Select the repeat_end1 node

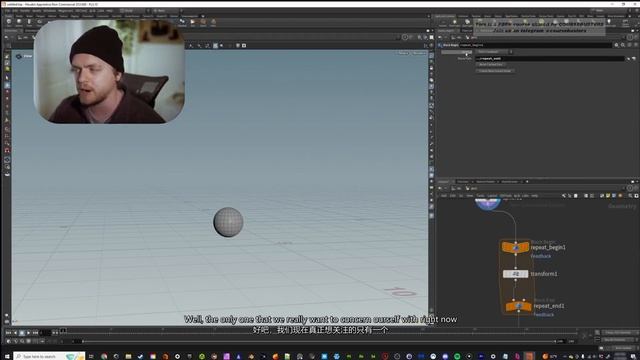click(x=518, y=306)
